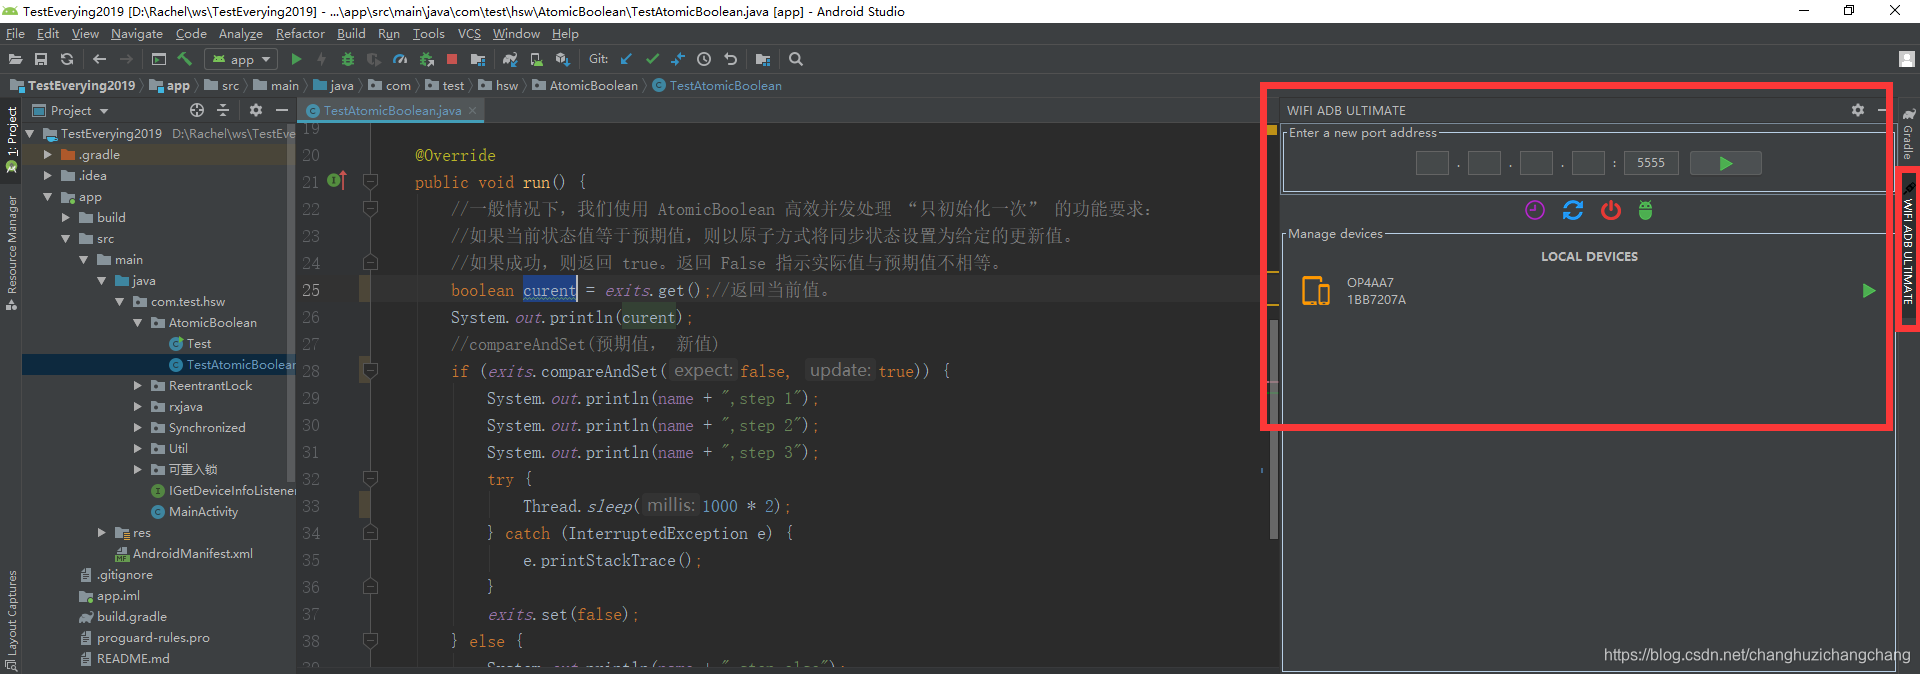The height and width of the screenshot is (674, 1920).
Task: Collapse all in the Project panel
Action: [223, 110]
